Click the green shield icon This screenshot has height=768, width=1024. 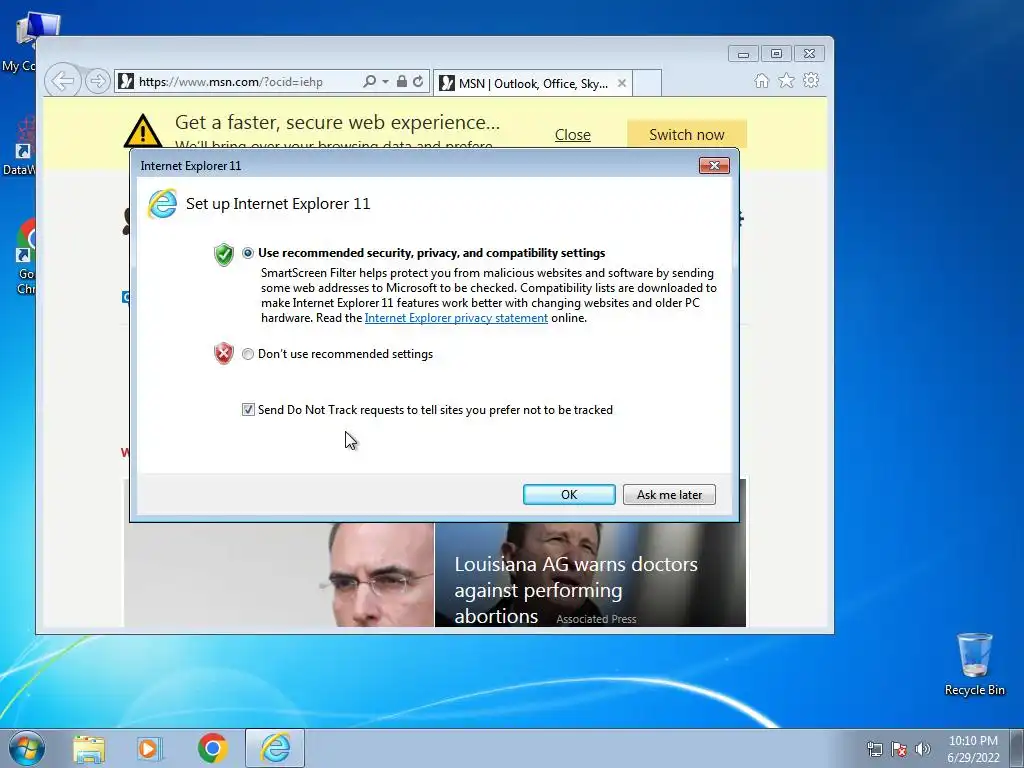[x=223, y=255]
